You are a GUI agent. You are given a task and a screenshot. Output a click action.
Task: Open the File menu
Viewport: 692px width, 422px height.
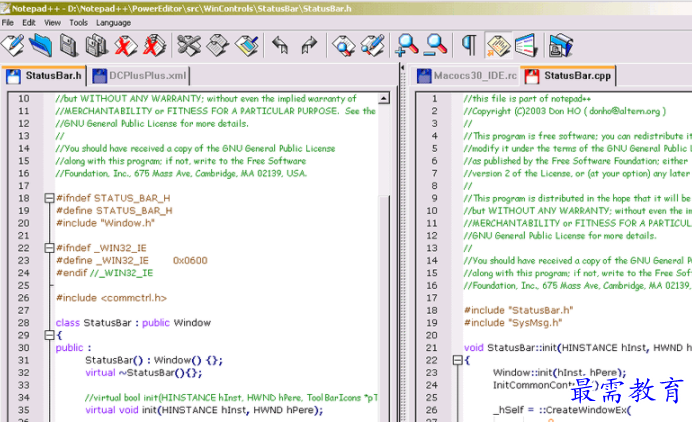pos(8,23)
